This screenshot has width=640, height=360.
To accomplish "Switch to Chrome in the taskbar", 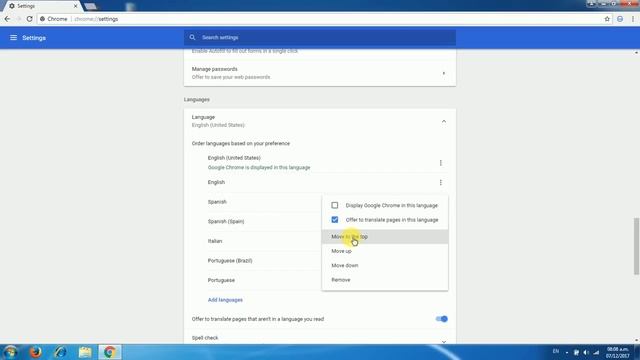I will 110,352.
